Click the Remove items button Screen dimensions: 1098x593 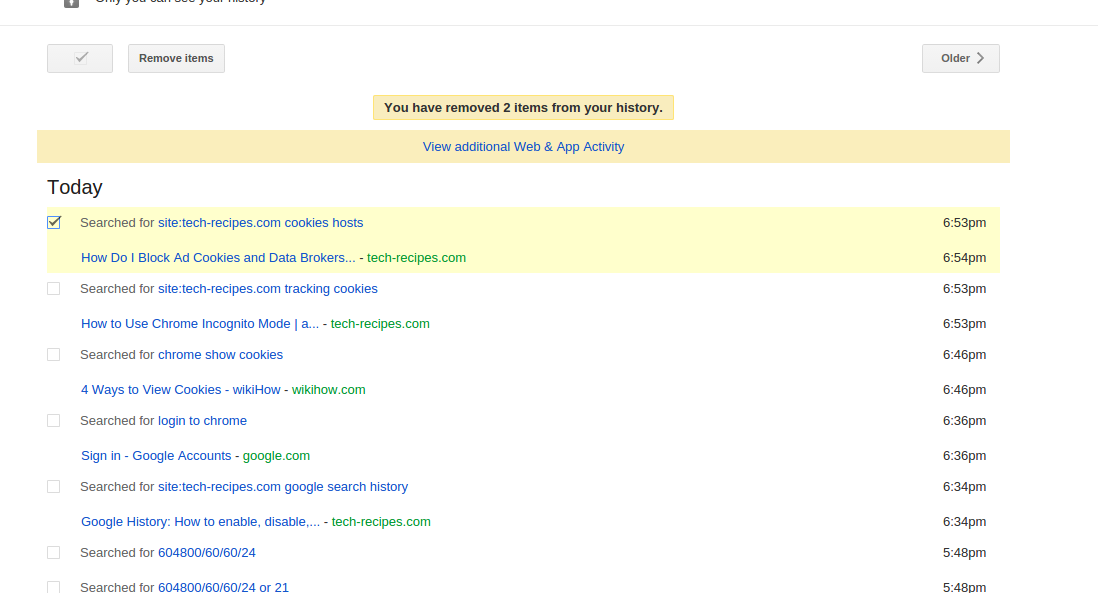(176, 58)
